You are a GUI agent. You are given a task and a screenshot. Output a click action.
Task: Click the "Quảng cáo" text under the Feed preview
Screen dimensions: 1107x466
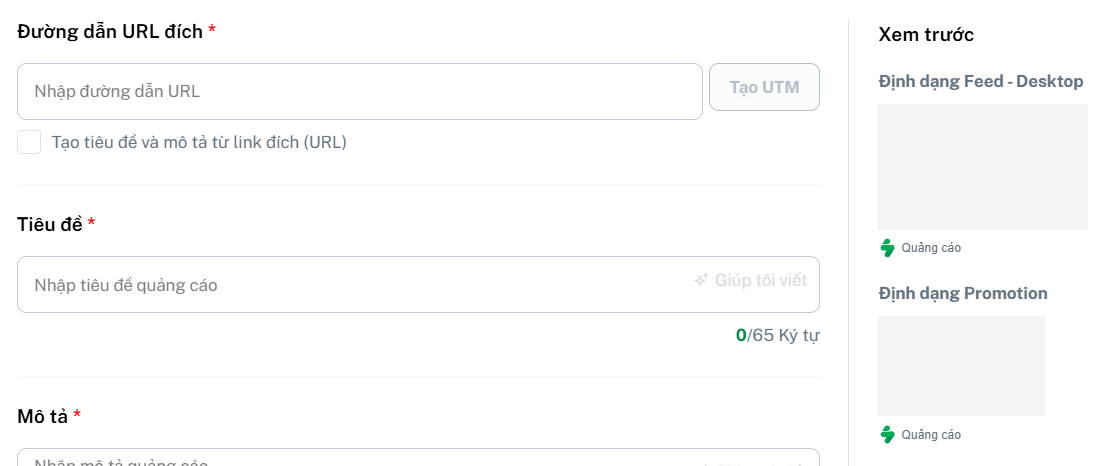pos(931,249)
